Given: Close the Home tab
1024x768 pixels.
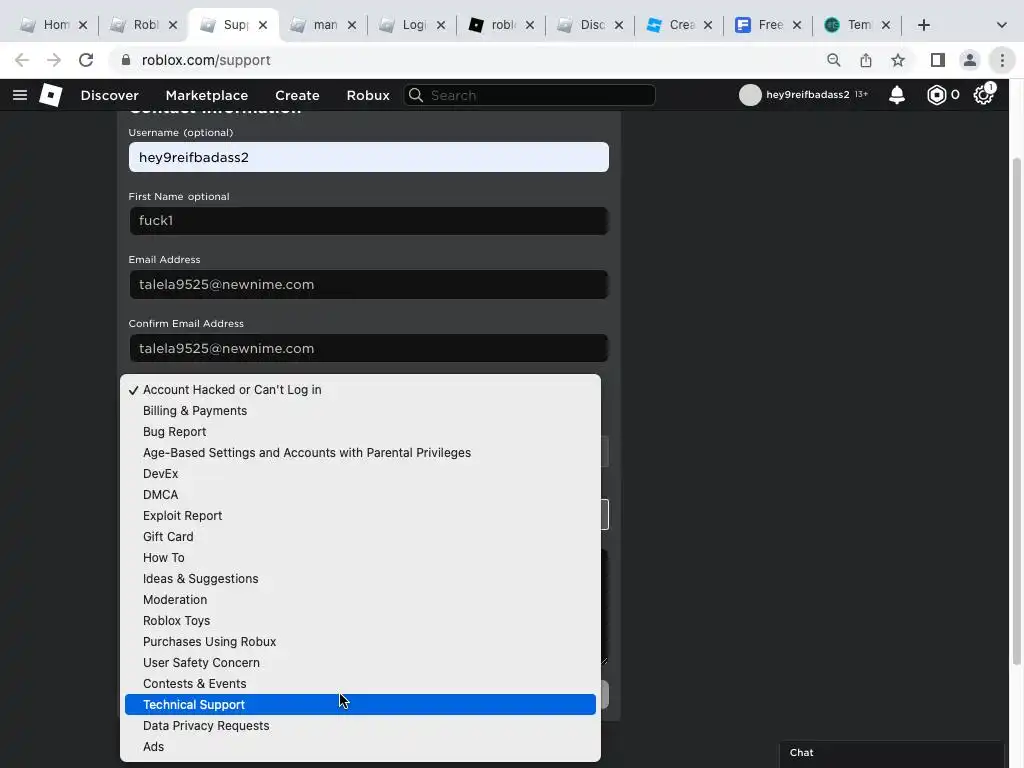Looking at the screenshot, I should tap(83, 25).
